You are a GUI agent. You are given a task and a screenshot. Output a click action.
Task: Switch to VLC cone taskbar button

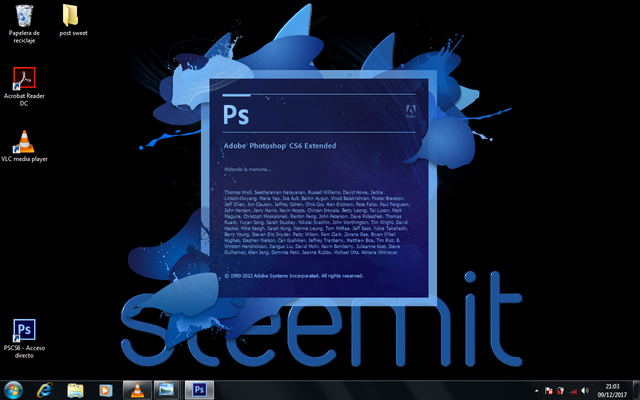click(137, 390)
